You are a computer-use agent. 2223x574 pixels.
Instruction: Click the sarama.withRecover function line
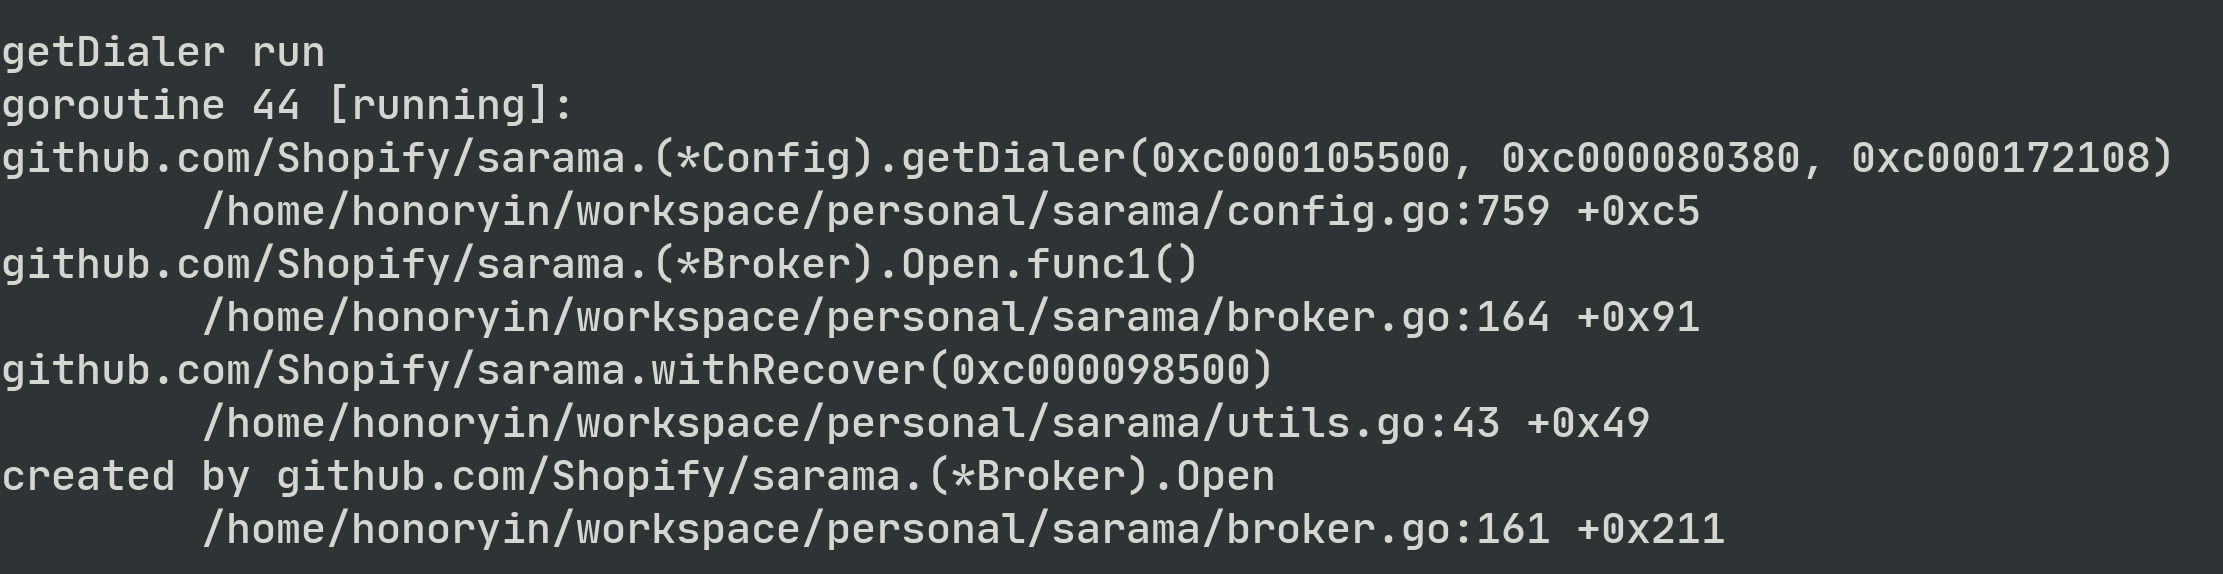(638, 371)
